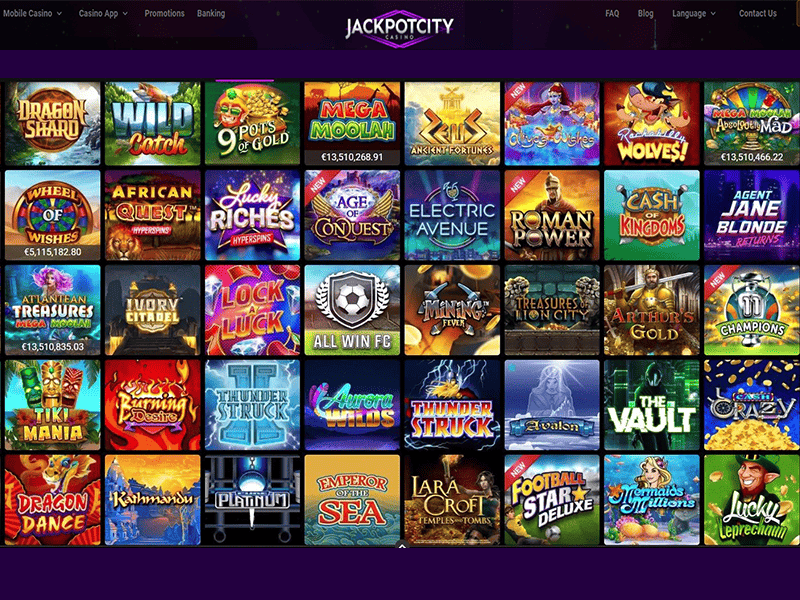Select the Wheel of Wishes jackpot tile
800x600 pixels.
(53, 215)
